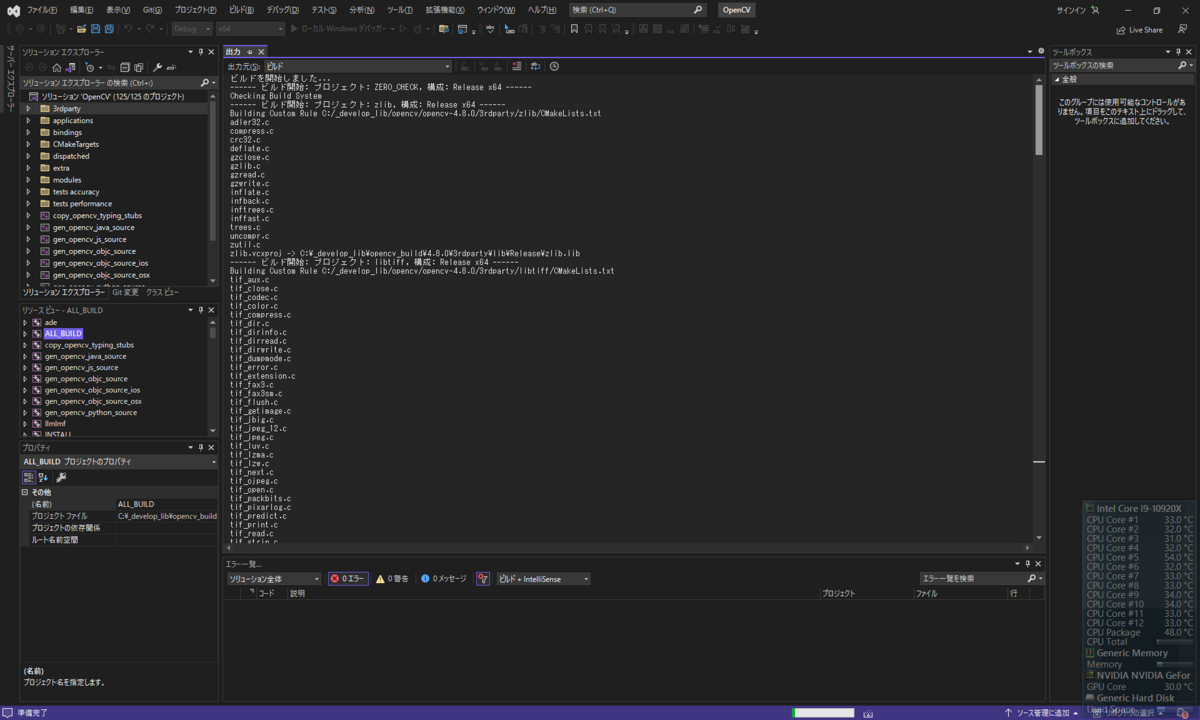Toggle the 0 Warnings filter button
Screen dimensions: 1200x720
tap(392, 578)
